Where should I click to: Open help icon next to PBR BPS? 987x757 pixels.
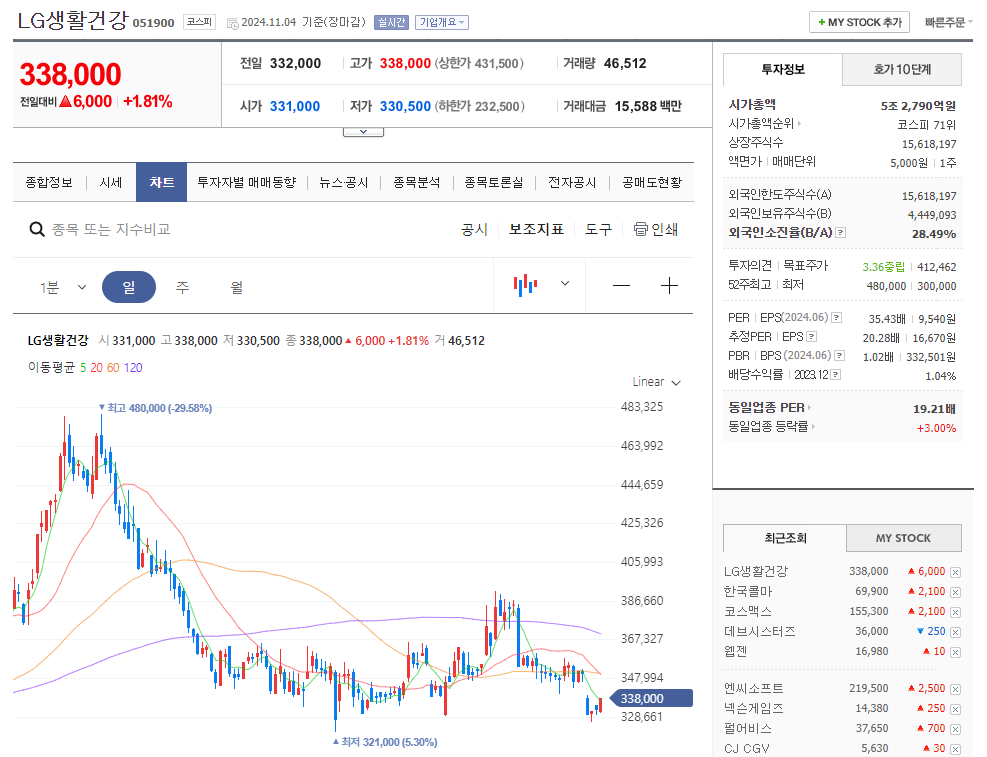840,356
